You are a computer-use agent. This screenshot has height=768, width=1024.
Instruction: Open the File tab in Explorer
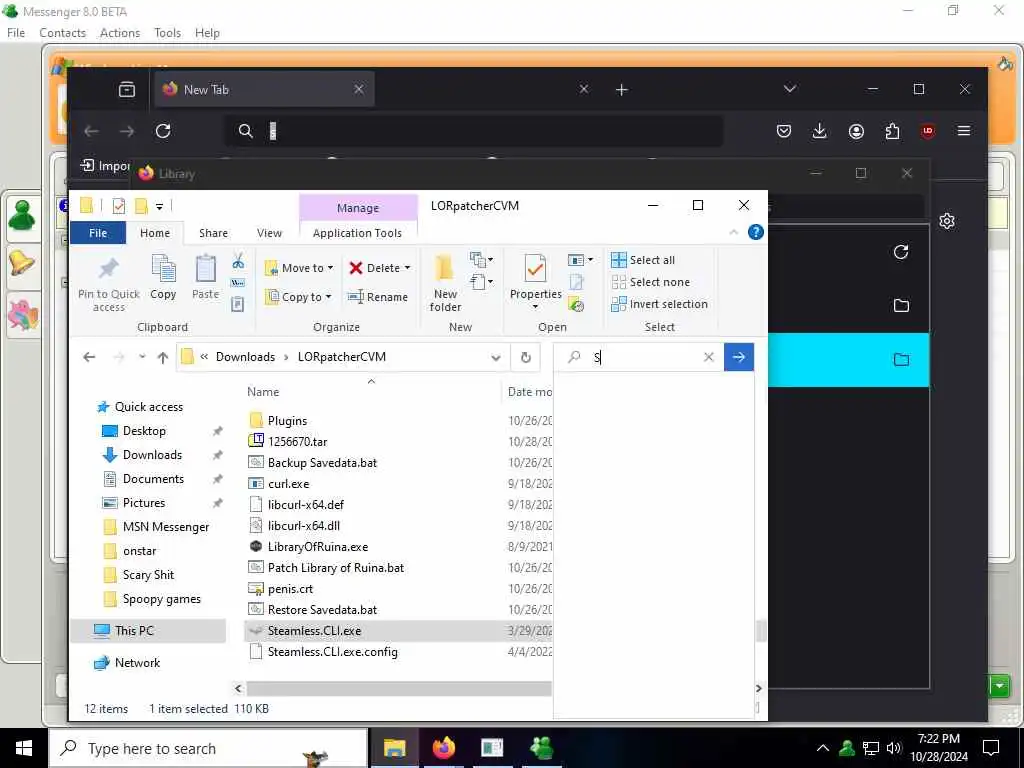(98, 233)
